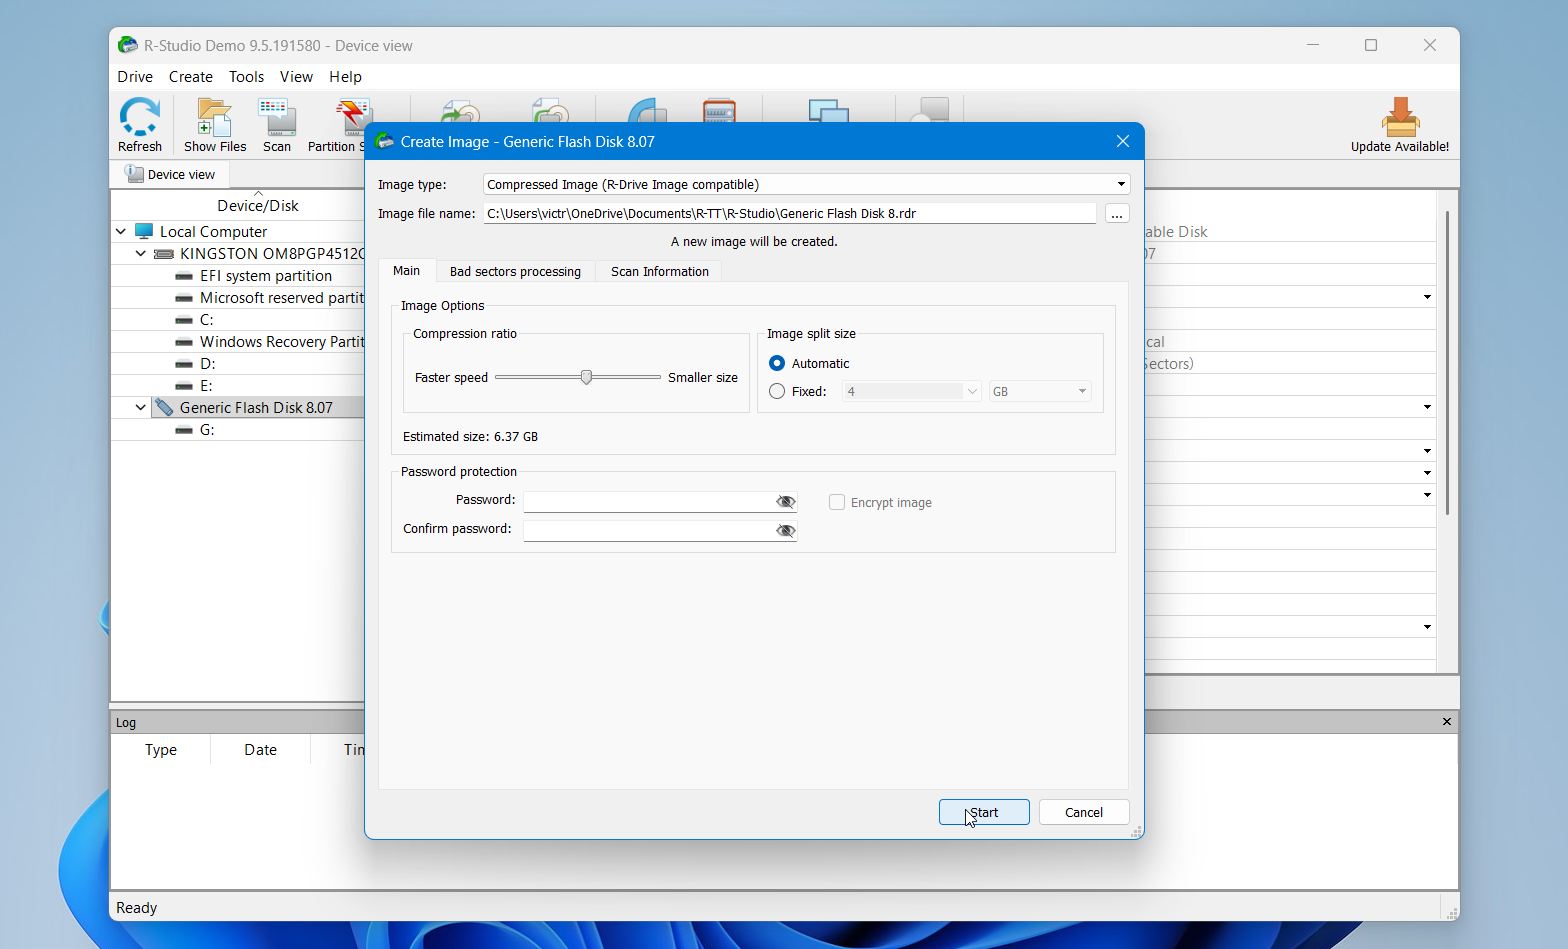Open the Drive menu
This screenshot has height=949, width=1568.
click(x=135, y=76)
